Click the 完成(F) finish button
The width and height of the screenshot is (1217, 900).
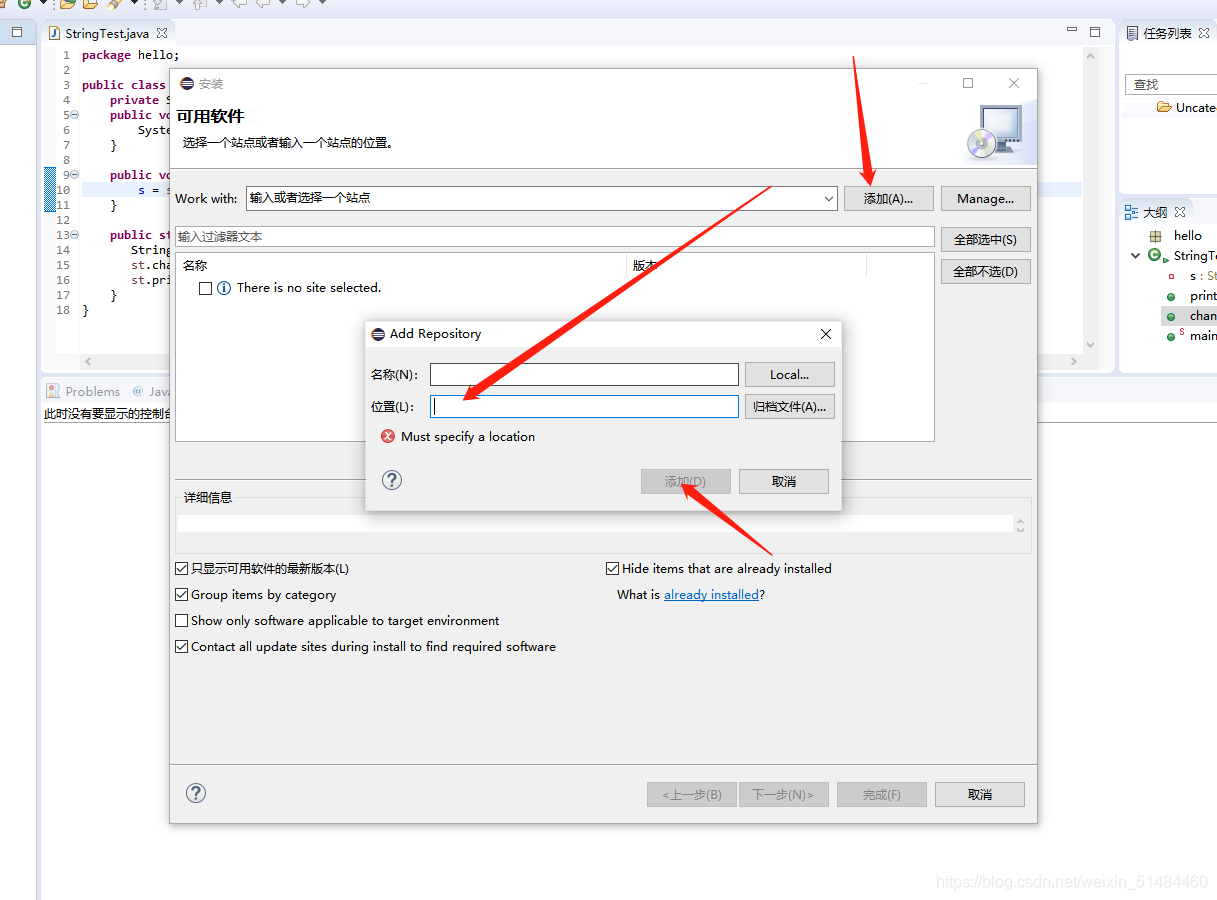pyautogui.click(x=881, y=794)
